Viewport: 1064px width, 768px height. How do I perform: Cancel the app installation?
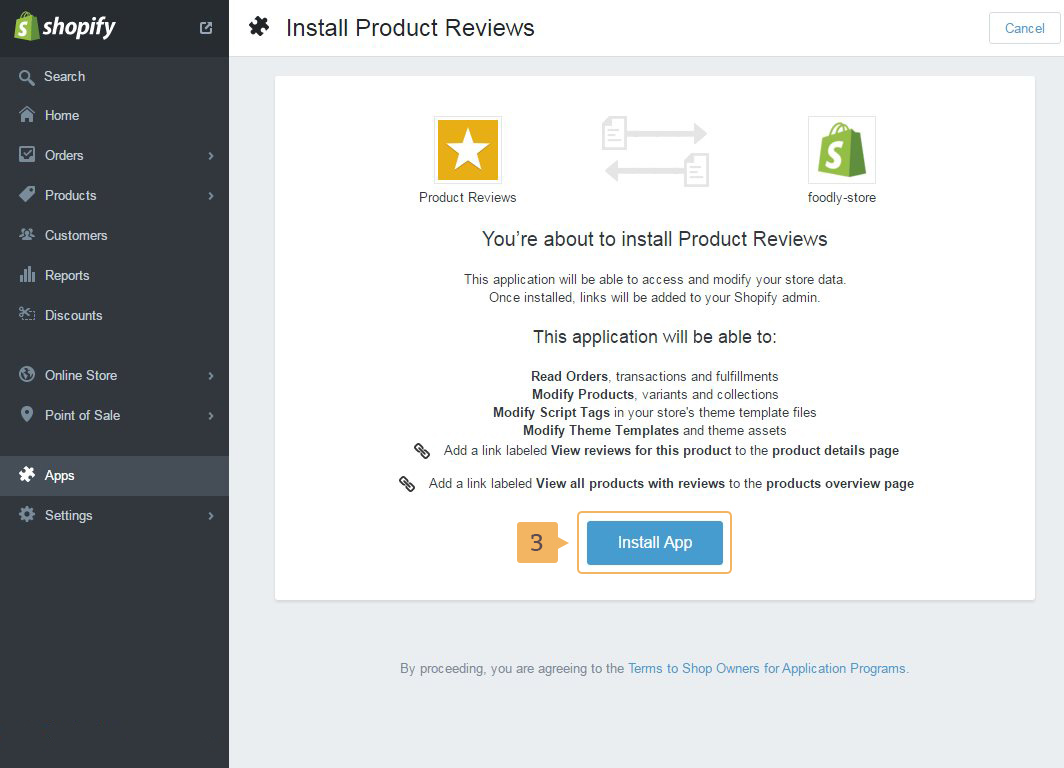pyautogui.click(x=1024, y=28)
